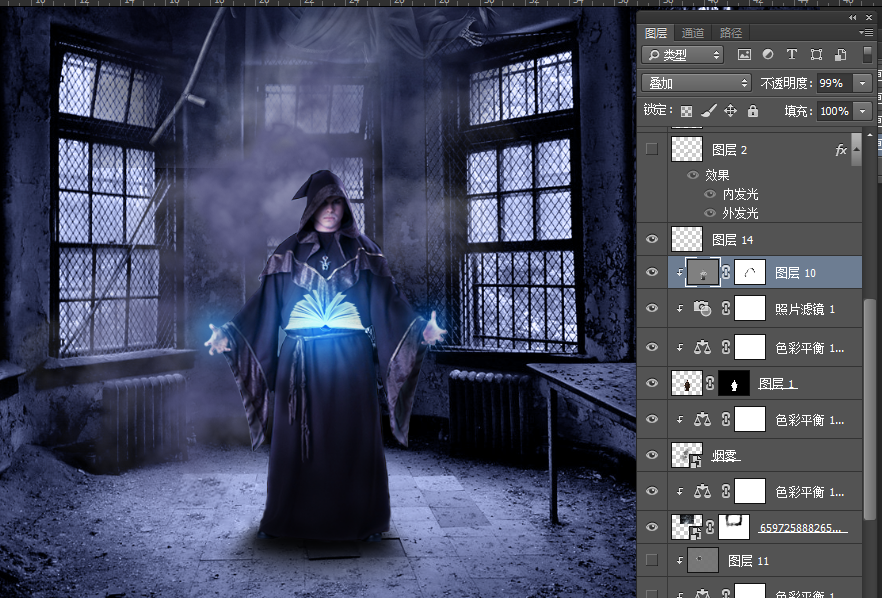Click clipping arrow icon on 图层 11
Image resolution: width=882 pixels, height=598 pixels.
coord(680,560)
